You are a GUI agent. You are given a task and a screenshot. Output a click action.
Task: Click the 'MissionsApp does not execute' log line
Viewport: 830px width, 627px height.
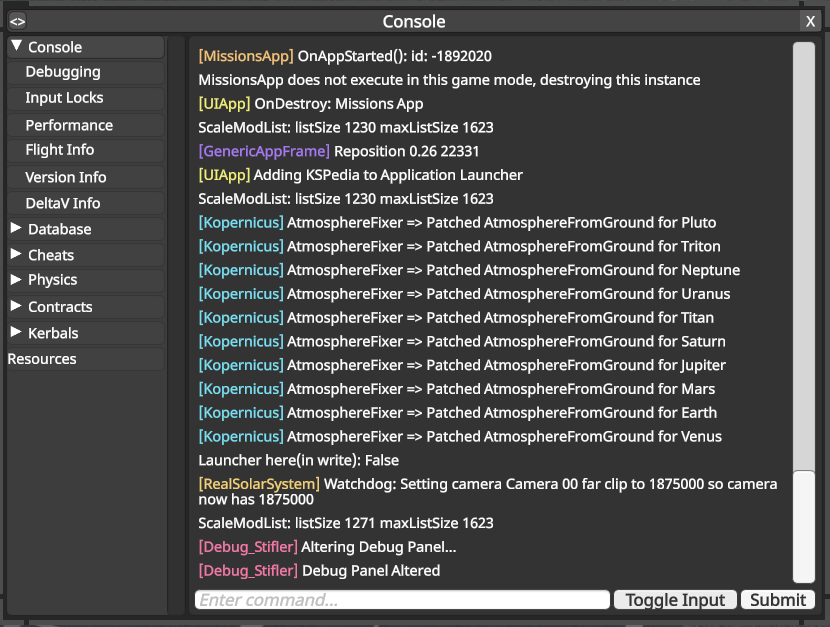[x=449, y=80]
